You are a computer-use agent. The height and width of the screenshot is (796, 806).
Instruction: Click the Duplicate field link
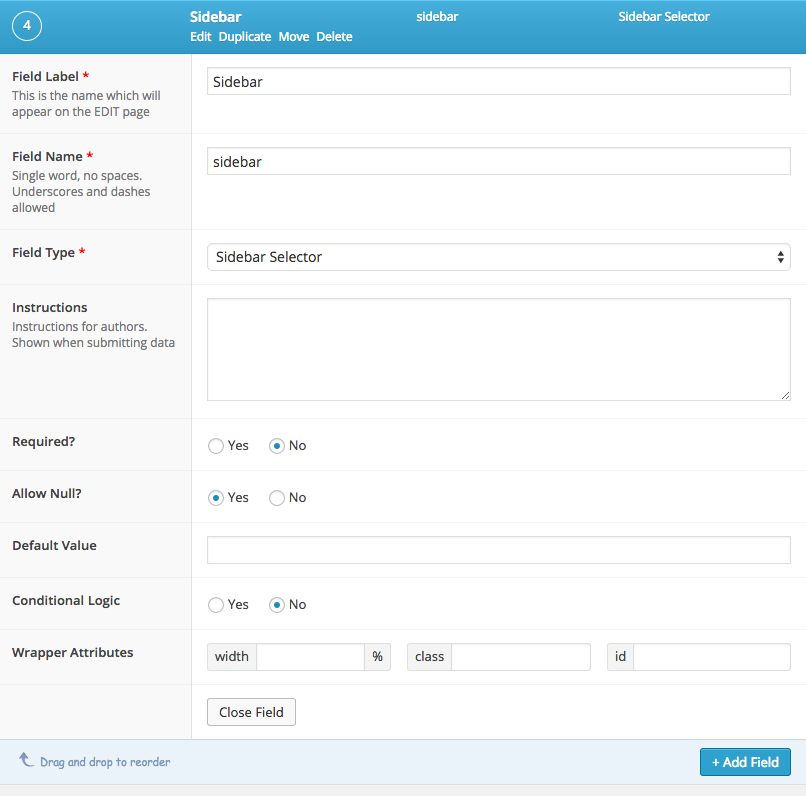pyautogui.click(x=245, y=36)
